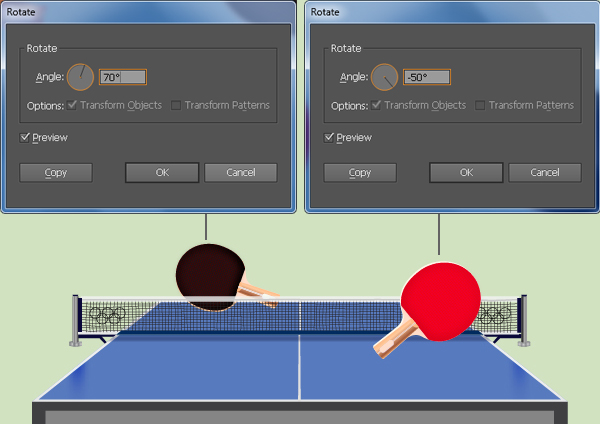This screenshot has width=600, height=424.
Task: Click Copy in the right Rotate dialog
Action: (360, 173)
